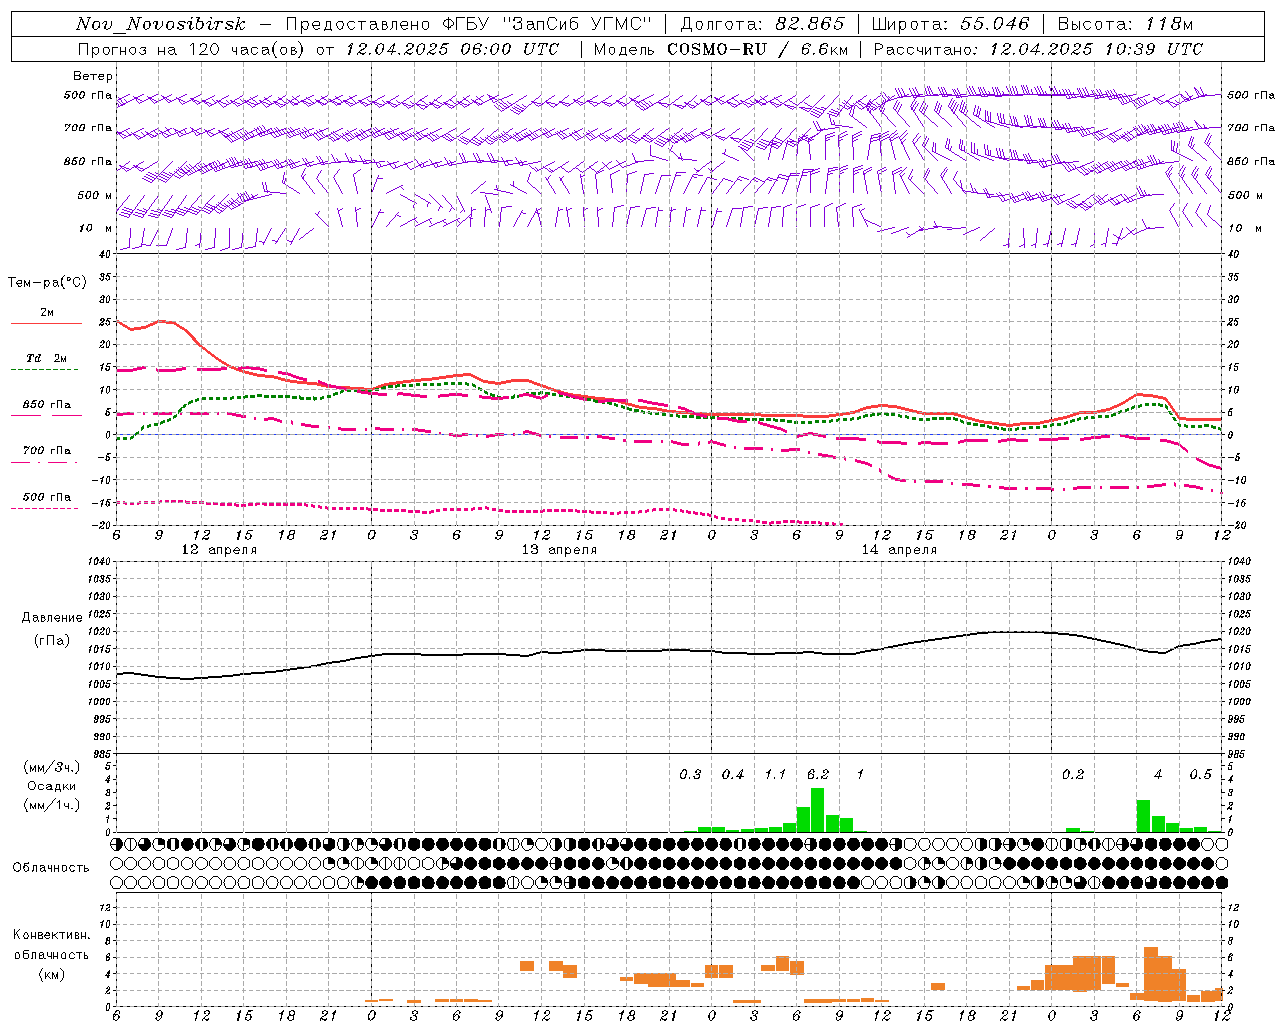Click the 10 м wind level label on left
The height and width of the screenshot is (1024, 1280).
(x=95, y=228)
